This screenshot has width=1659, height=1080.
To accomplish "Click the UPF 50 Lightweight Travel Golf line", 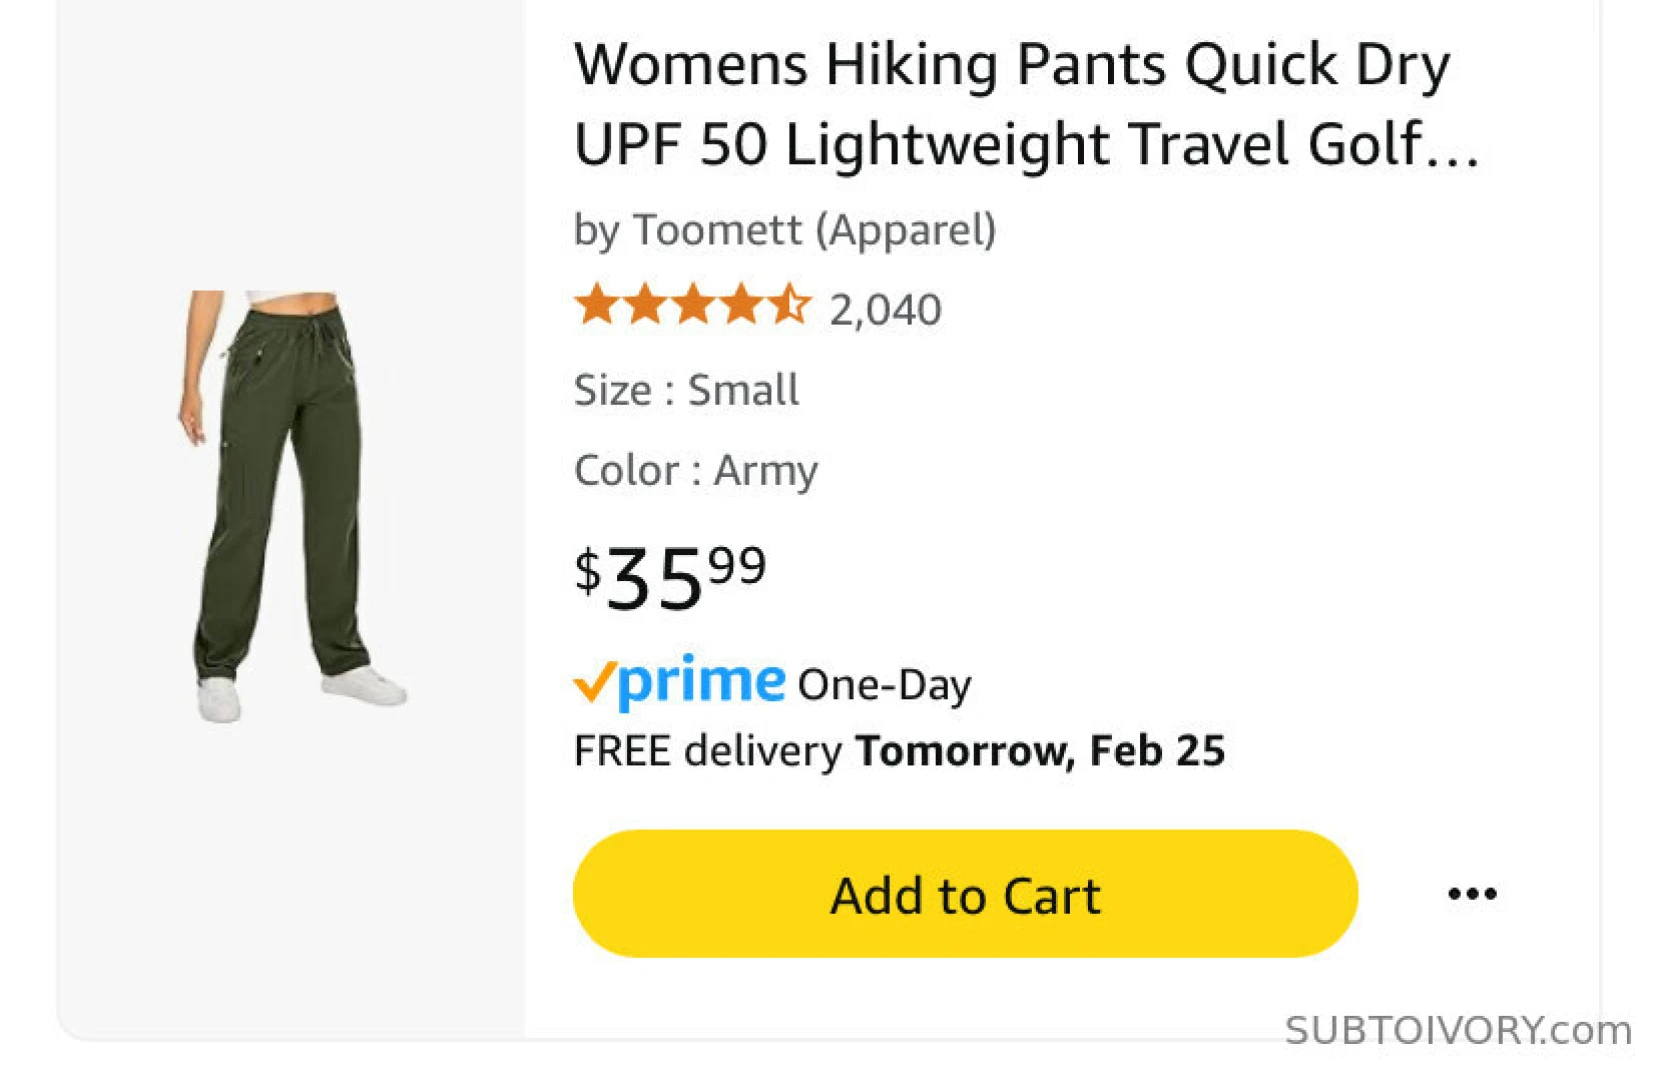I will click(1025, 145).
